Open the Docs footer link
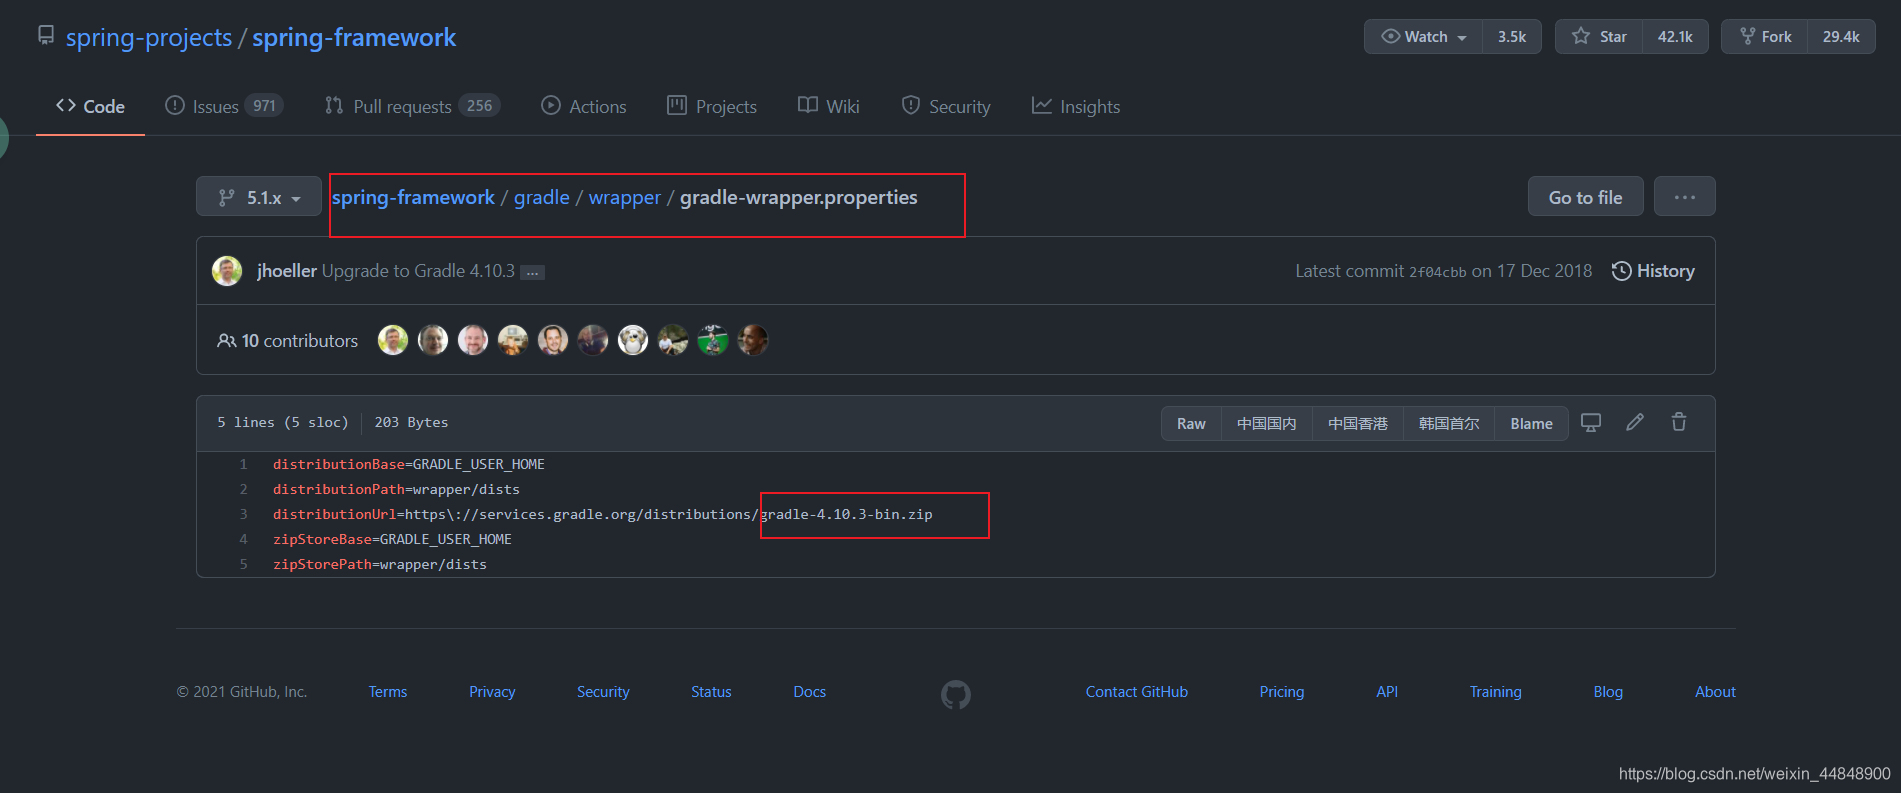Image resolution: width=1901 pixels, height=793 pixels. pos(810,692)
